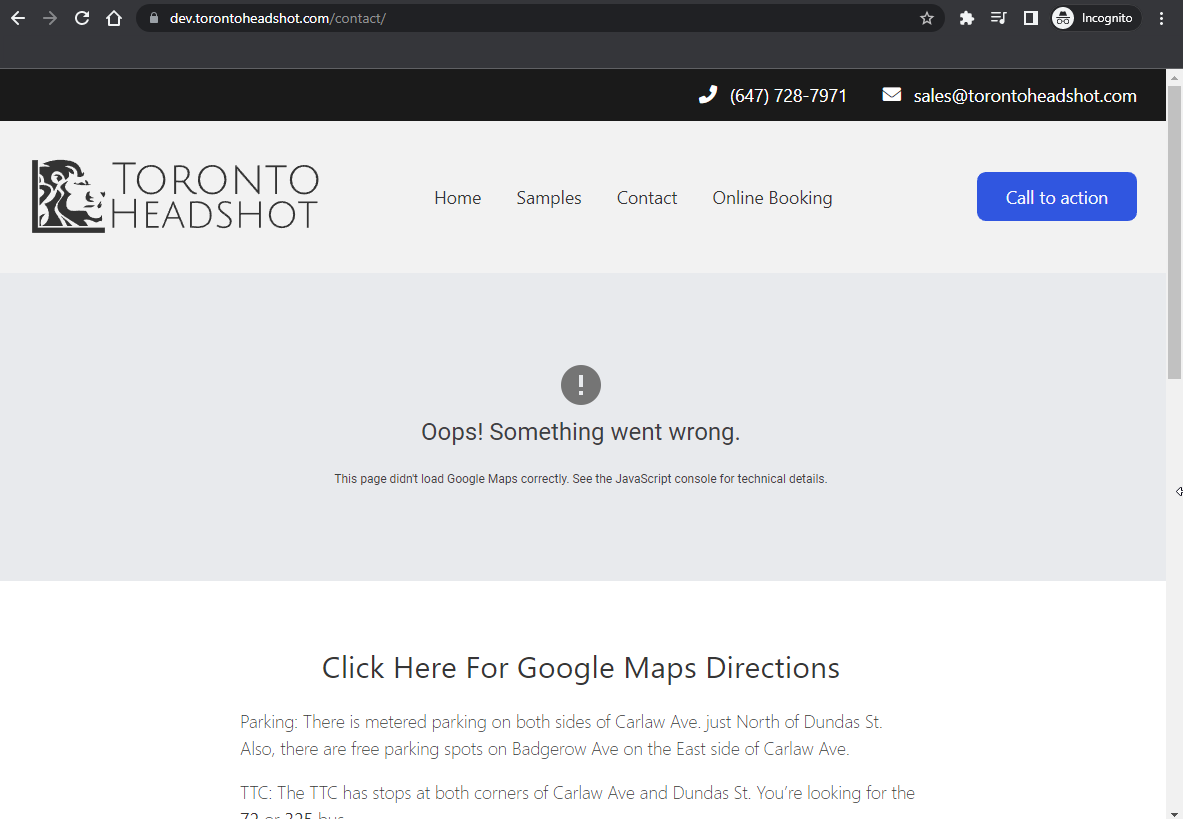
Task: Open the Home menu item
Action: pos(457,198)
